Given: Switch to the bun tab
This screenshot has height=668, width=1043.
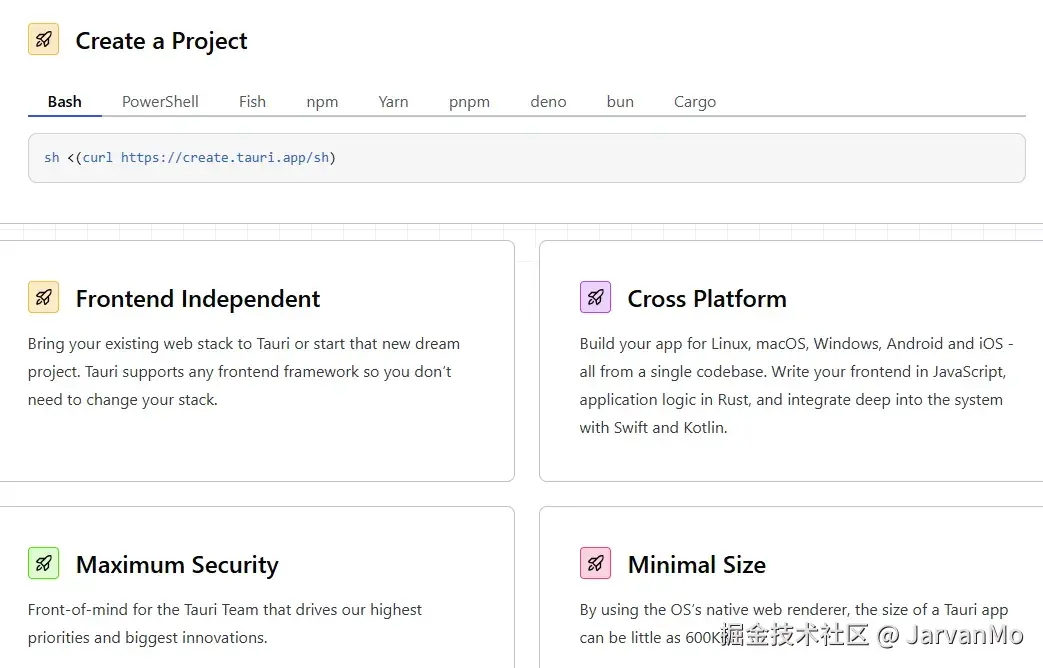Looking at the screenshot, I should pos(620,101).
